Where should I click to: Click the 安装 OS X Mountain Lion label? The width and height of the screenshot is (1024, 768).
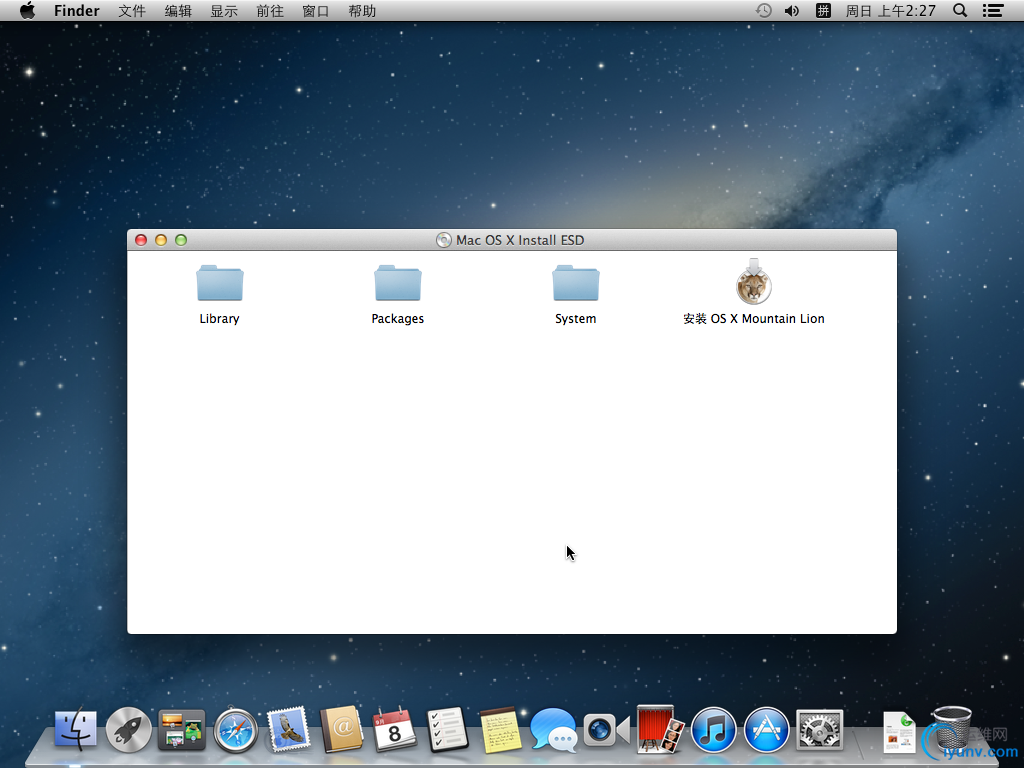(x=754, y=319)
